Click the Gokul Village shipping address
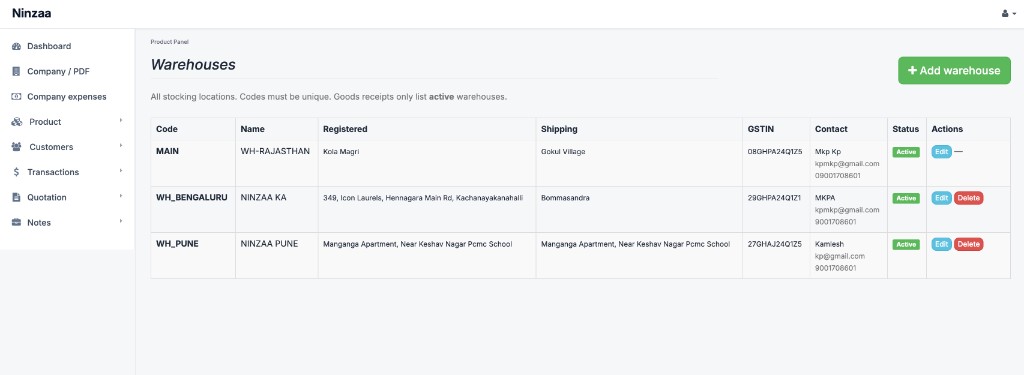Image resolution: width=1024 pixels, height=375 pixels. (x=563, y=152)
